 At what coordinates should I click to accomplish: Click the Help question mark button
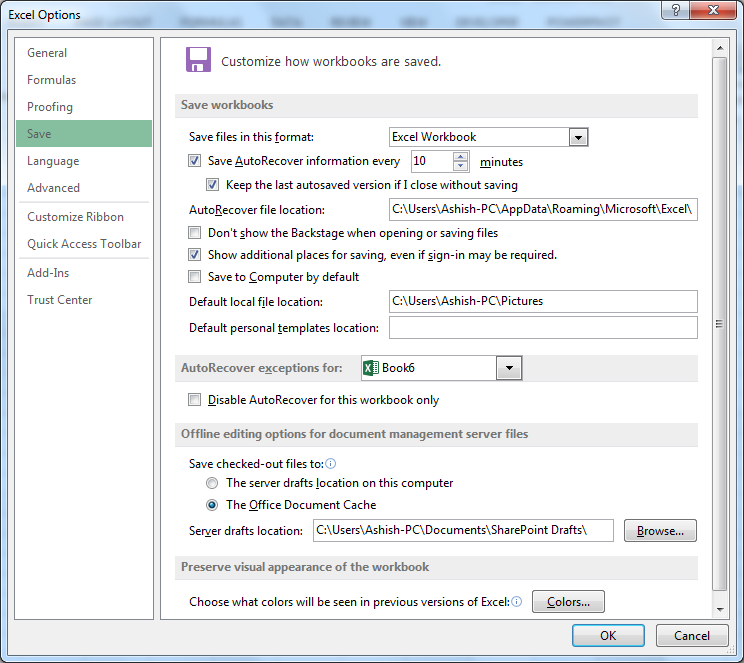point(676,10)
